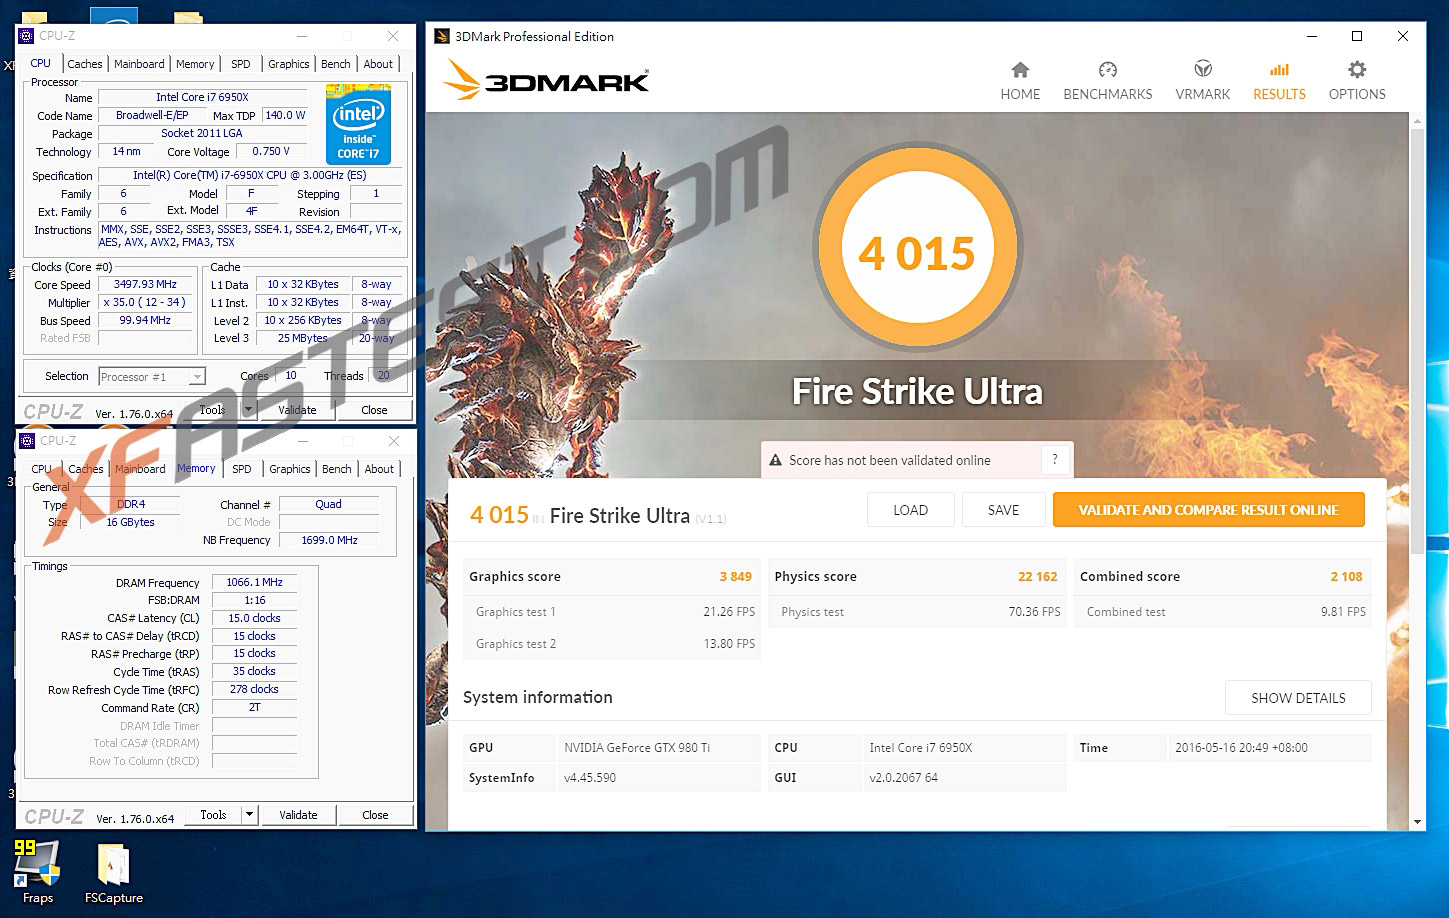This screenshot has width=1449, height=918.
Task: Open About tab in top CPU-Z
Action: tap(378, 64)
